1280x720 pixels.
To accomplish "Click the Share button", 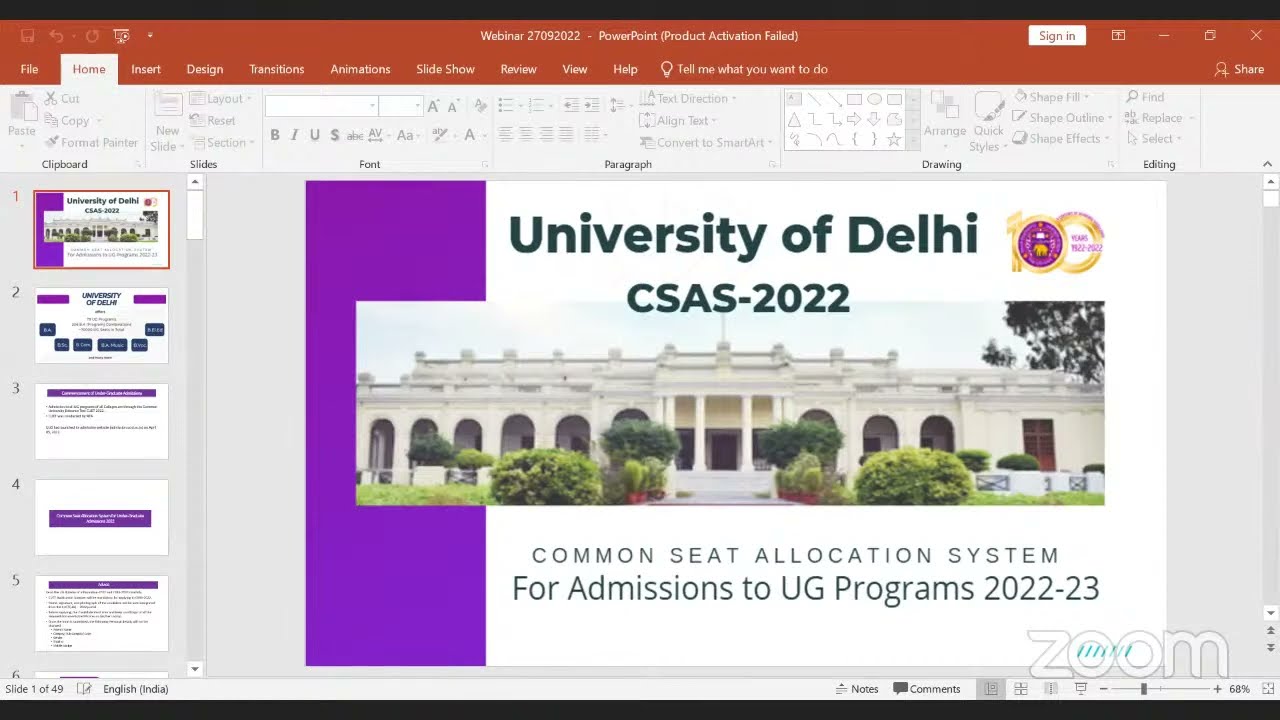I will coord(1239,69).
